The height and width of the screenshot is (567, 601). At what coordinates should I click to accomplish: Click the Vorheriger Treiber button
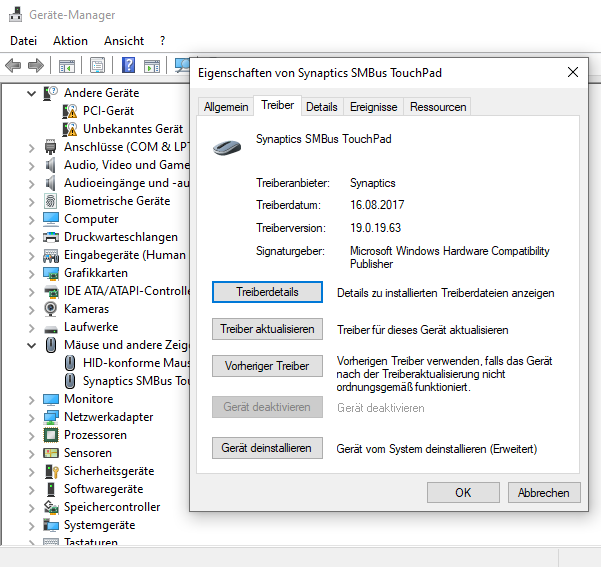pyautogui.click(x=267, y=366)
